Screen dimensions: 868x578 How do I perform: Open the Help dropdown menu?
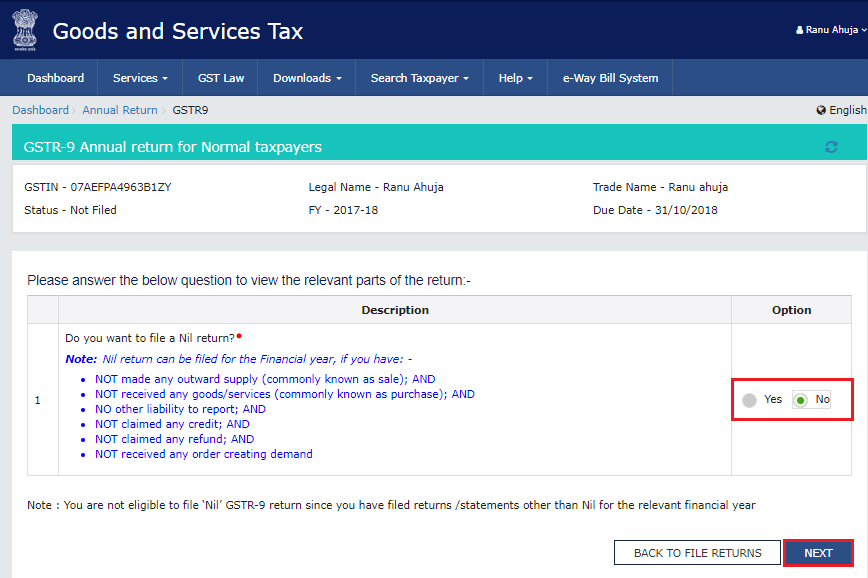[515, 78]
